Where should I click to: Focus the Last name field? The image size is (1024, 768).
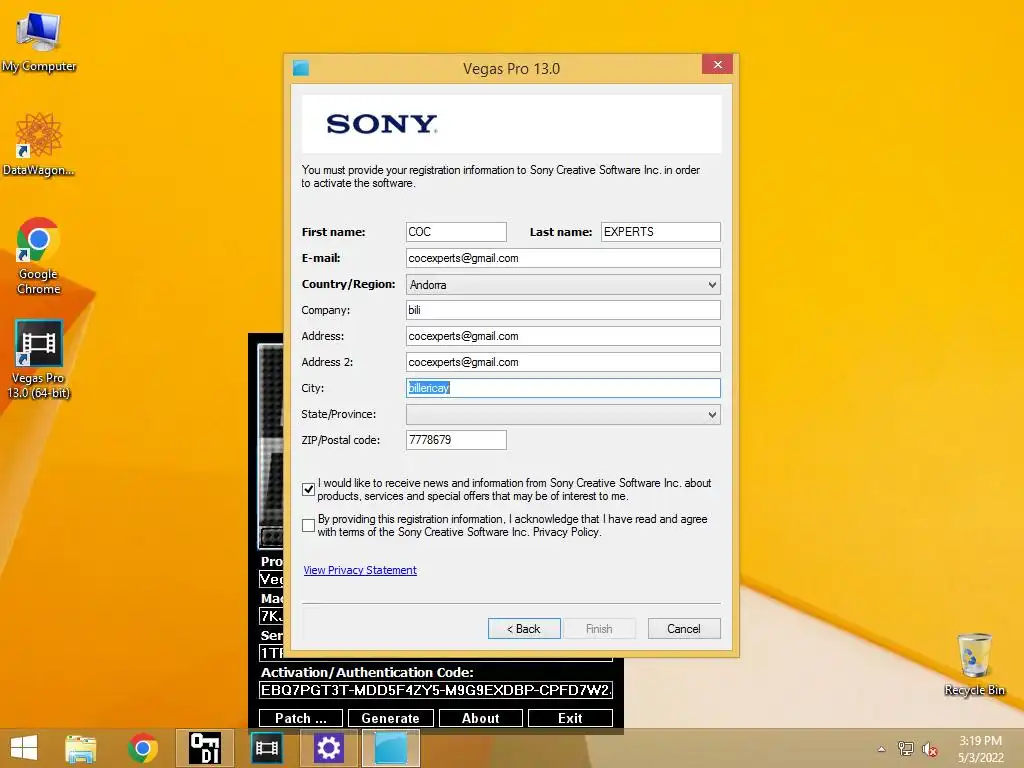[x=660, y=232]
